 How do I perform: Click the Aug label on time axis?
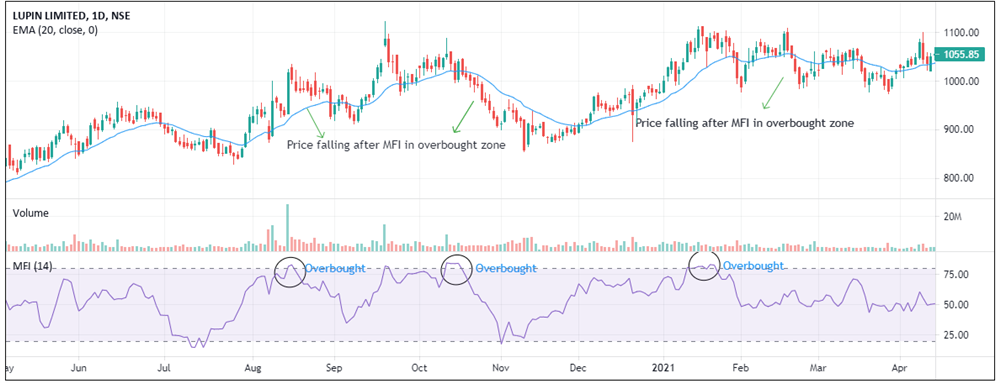click(254, 368)
